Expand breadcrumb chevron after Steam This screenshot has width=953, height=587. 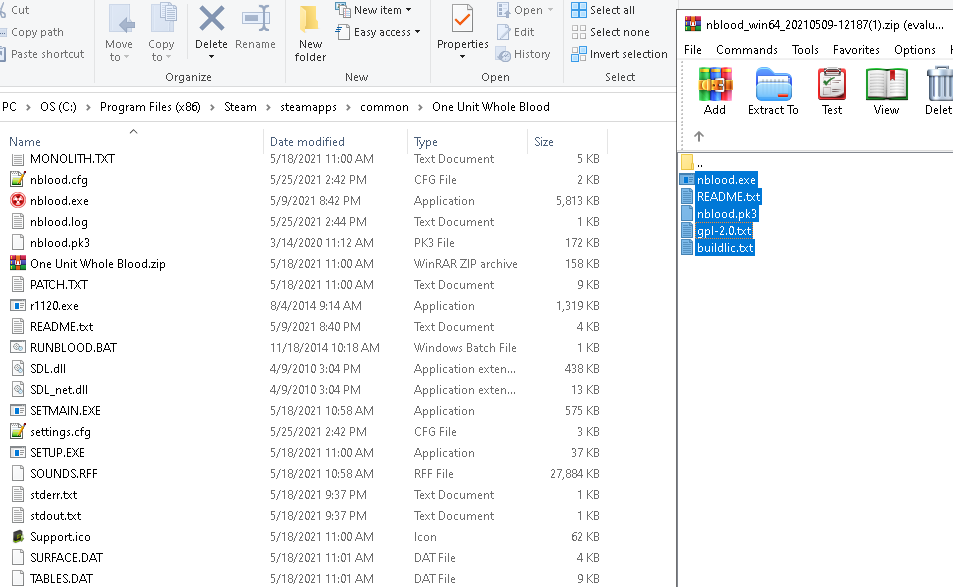[x=268, y=107]
